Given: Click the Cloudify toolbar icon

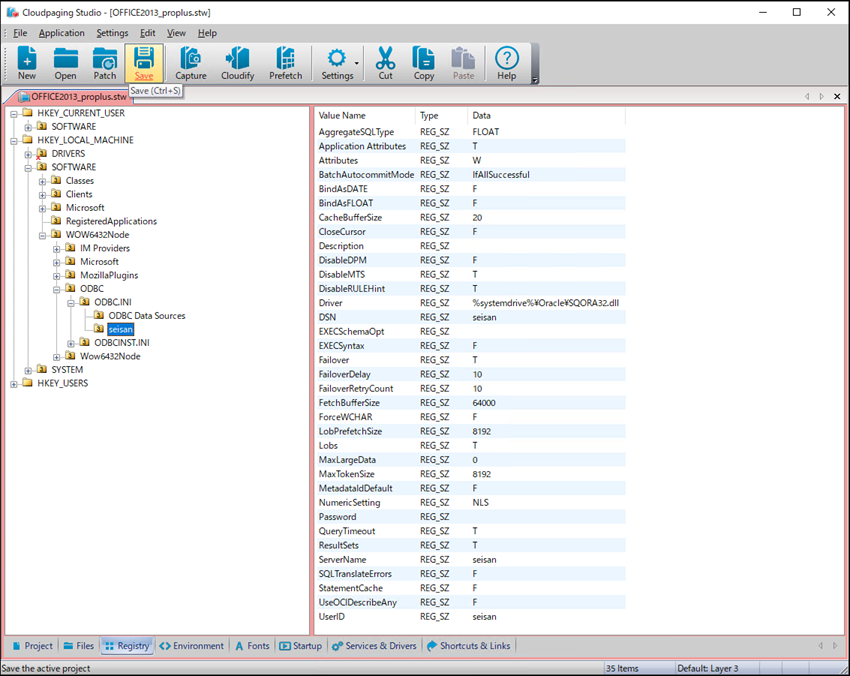Looking at the screenshot, I should point(238,62).
